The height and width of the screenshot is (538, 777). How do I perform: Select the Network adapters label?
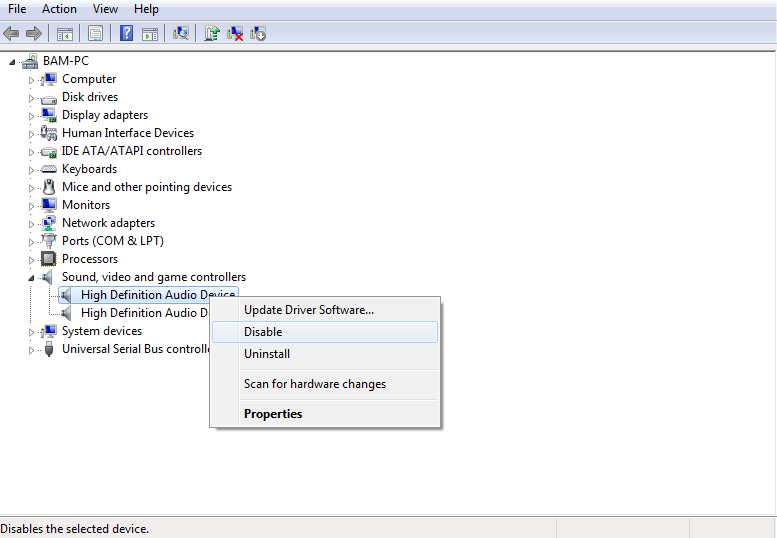108,223
